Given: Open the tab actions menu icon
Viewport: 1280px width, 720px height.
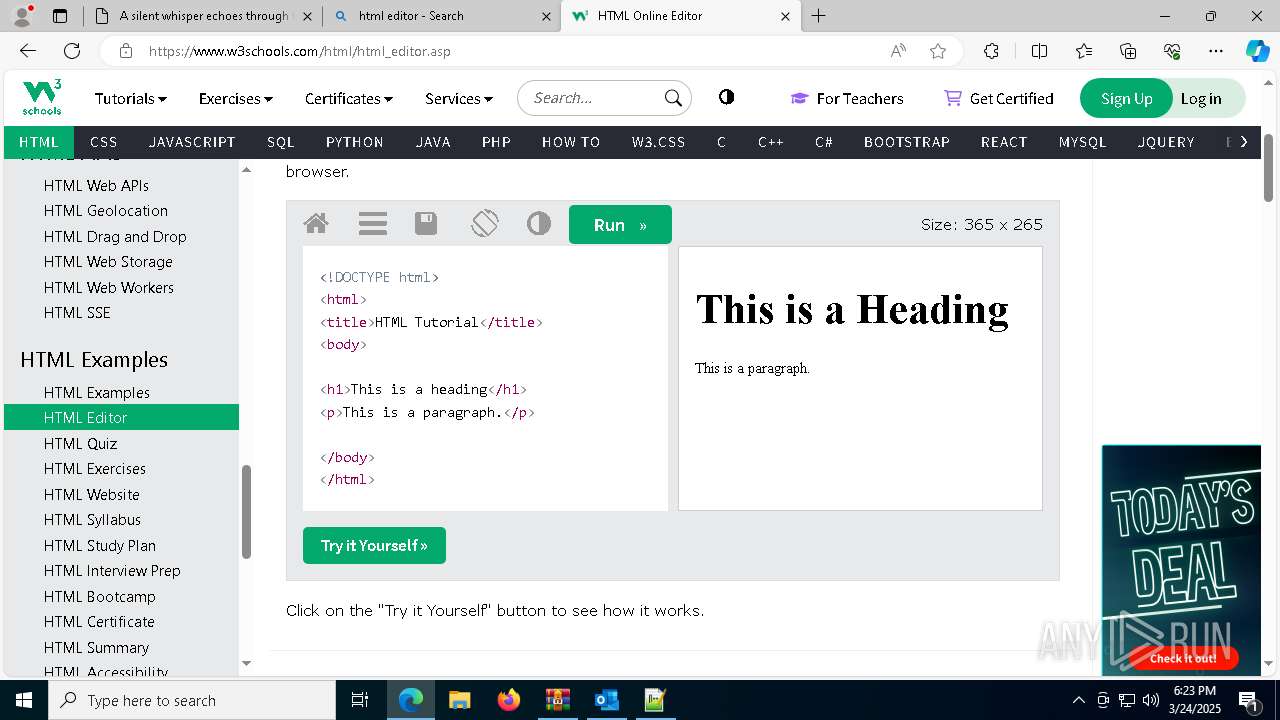Looking at the screenshot, I should [60, 16].
